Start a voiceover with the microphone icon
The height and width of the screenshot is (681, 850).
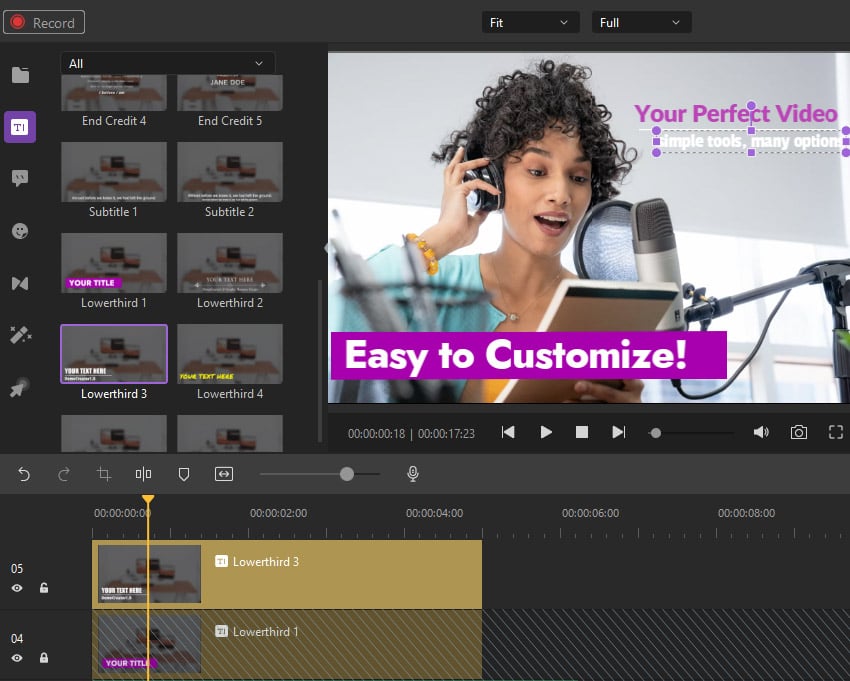point(413,473)
